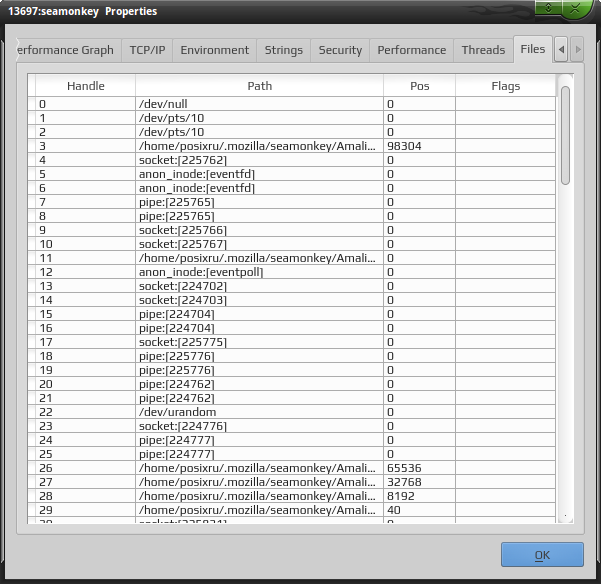
Task: Select socket:[225775] entry
Action: pyautogui.click(x=183, y=342)
